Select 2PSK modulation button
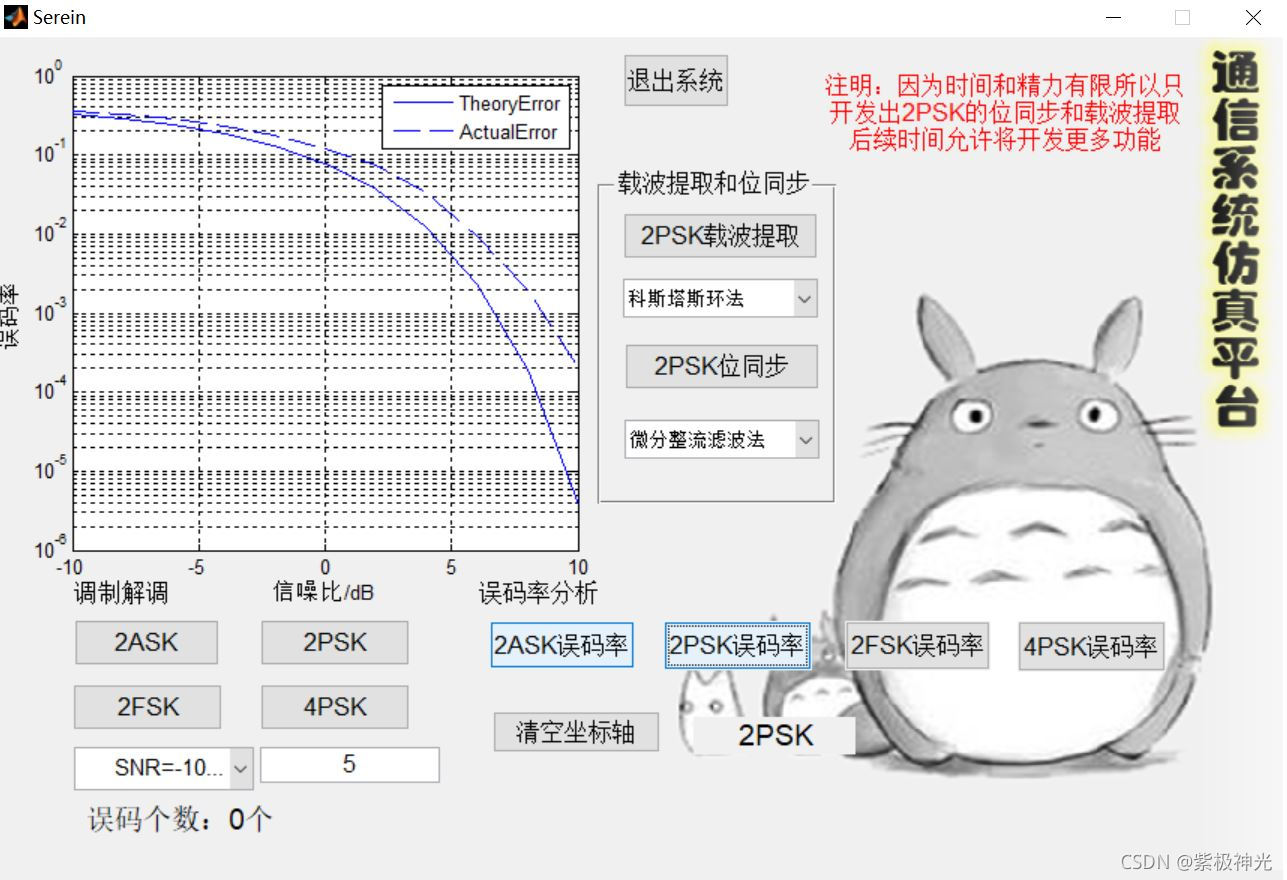 [335, 642]
